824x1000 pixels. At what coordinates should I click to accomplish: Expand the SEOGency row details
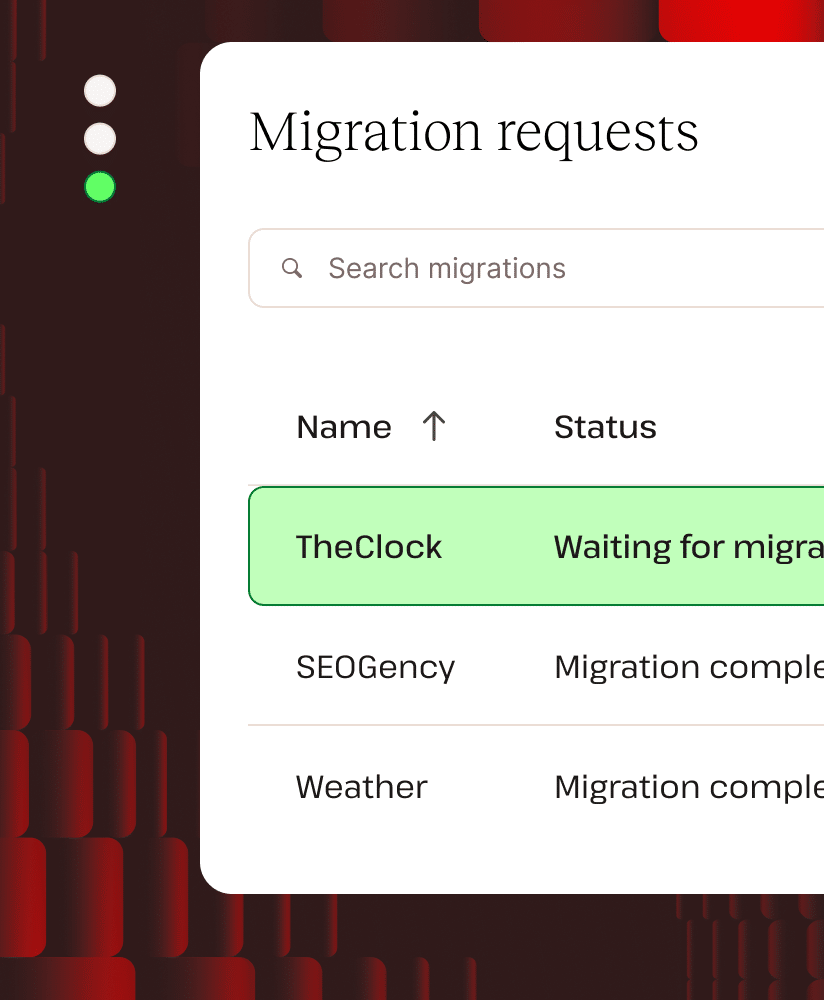(x=450, y=667)
